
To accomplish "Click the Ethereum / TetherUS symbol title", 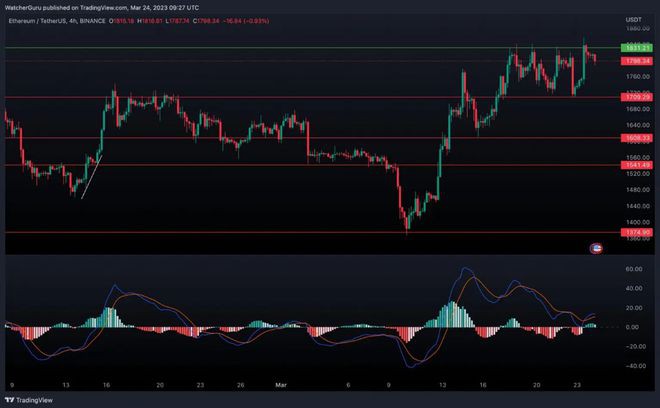I will [38, 20].
